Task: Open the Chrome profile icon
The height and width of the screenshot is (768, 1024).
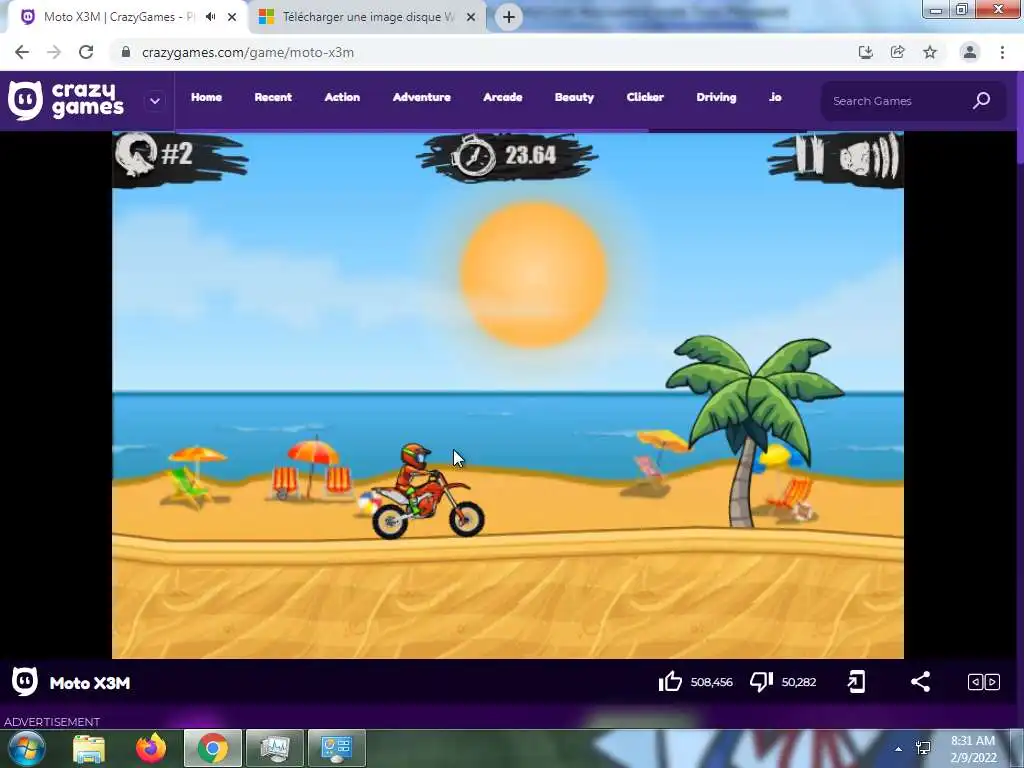Action: coord(970,52)
